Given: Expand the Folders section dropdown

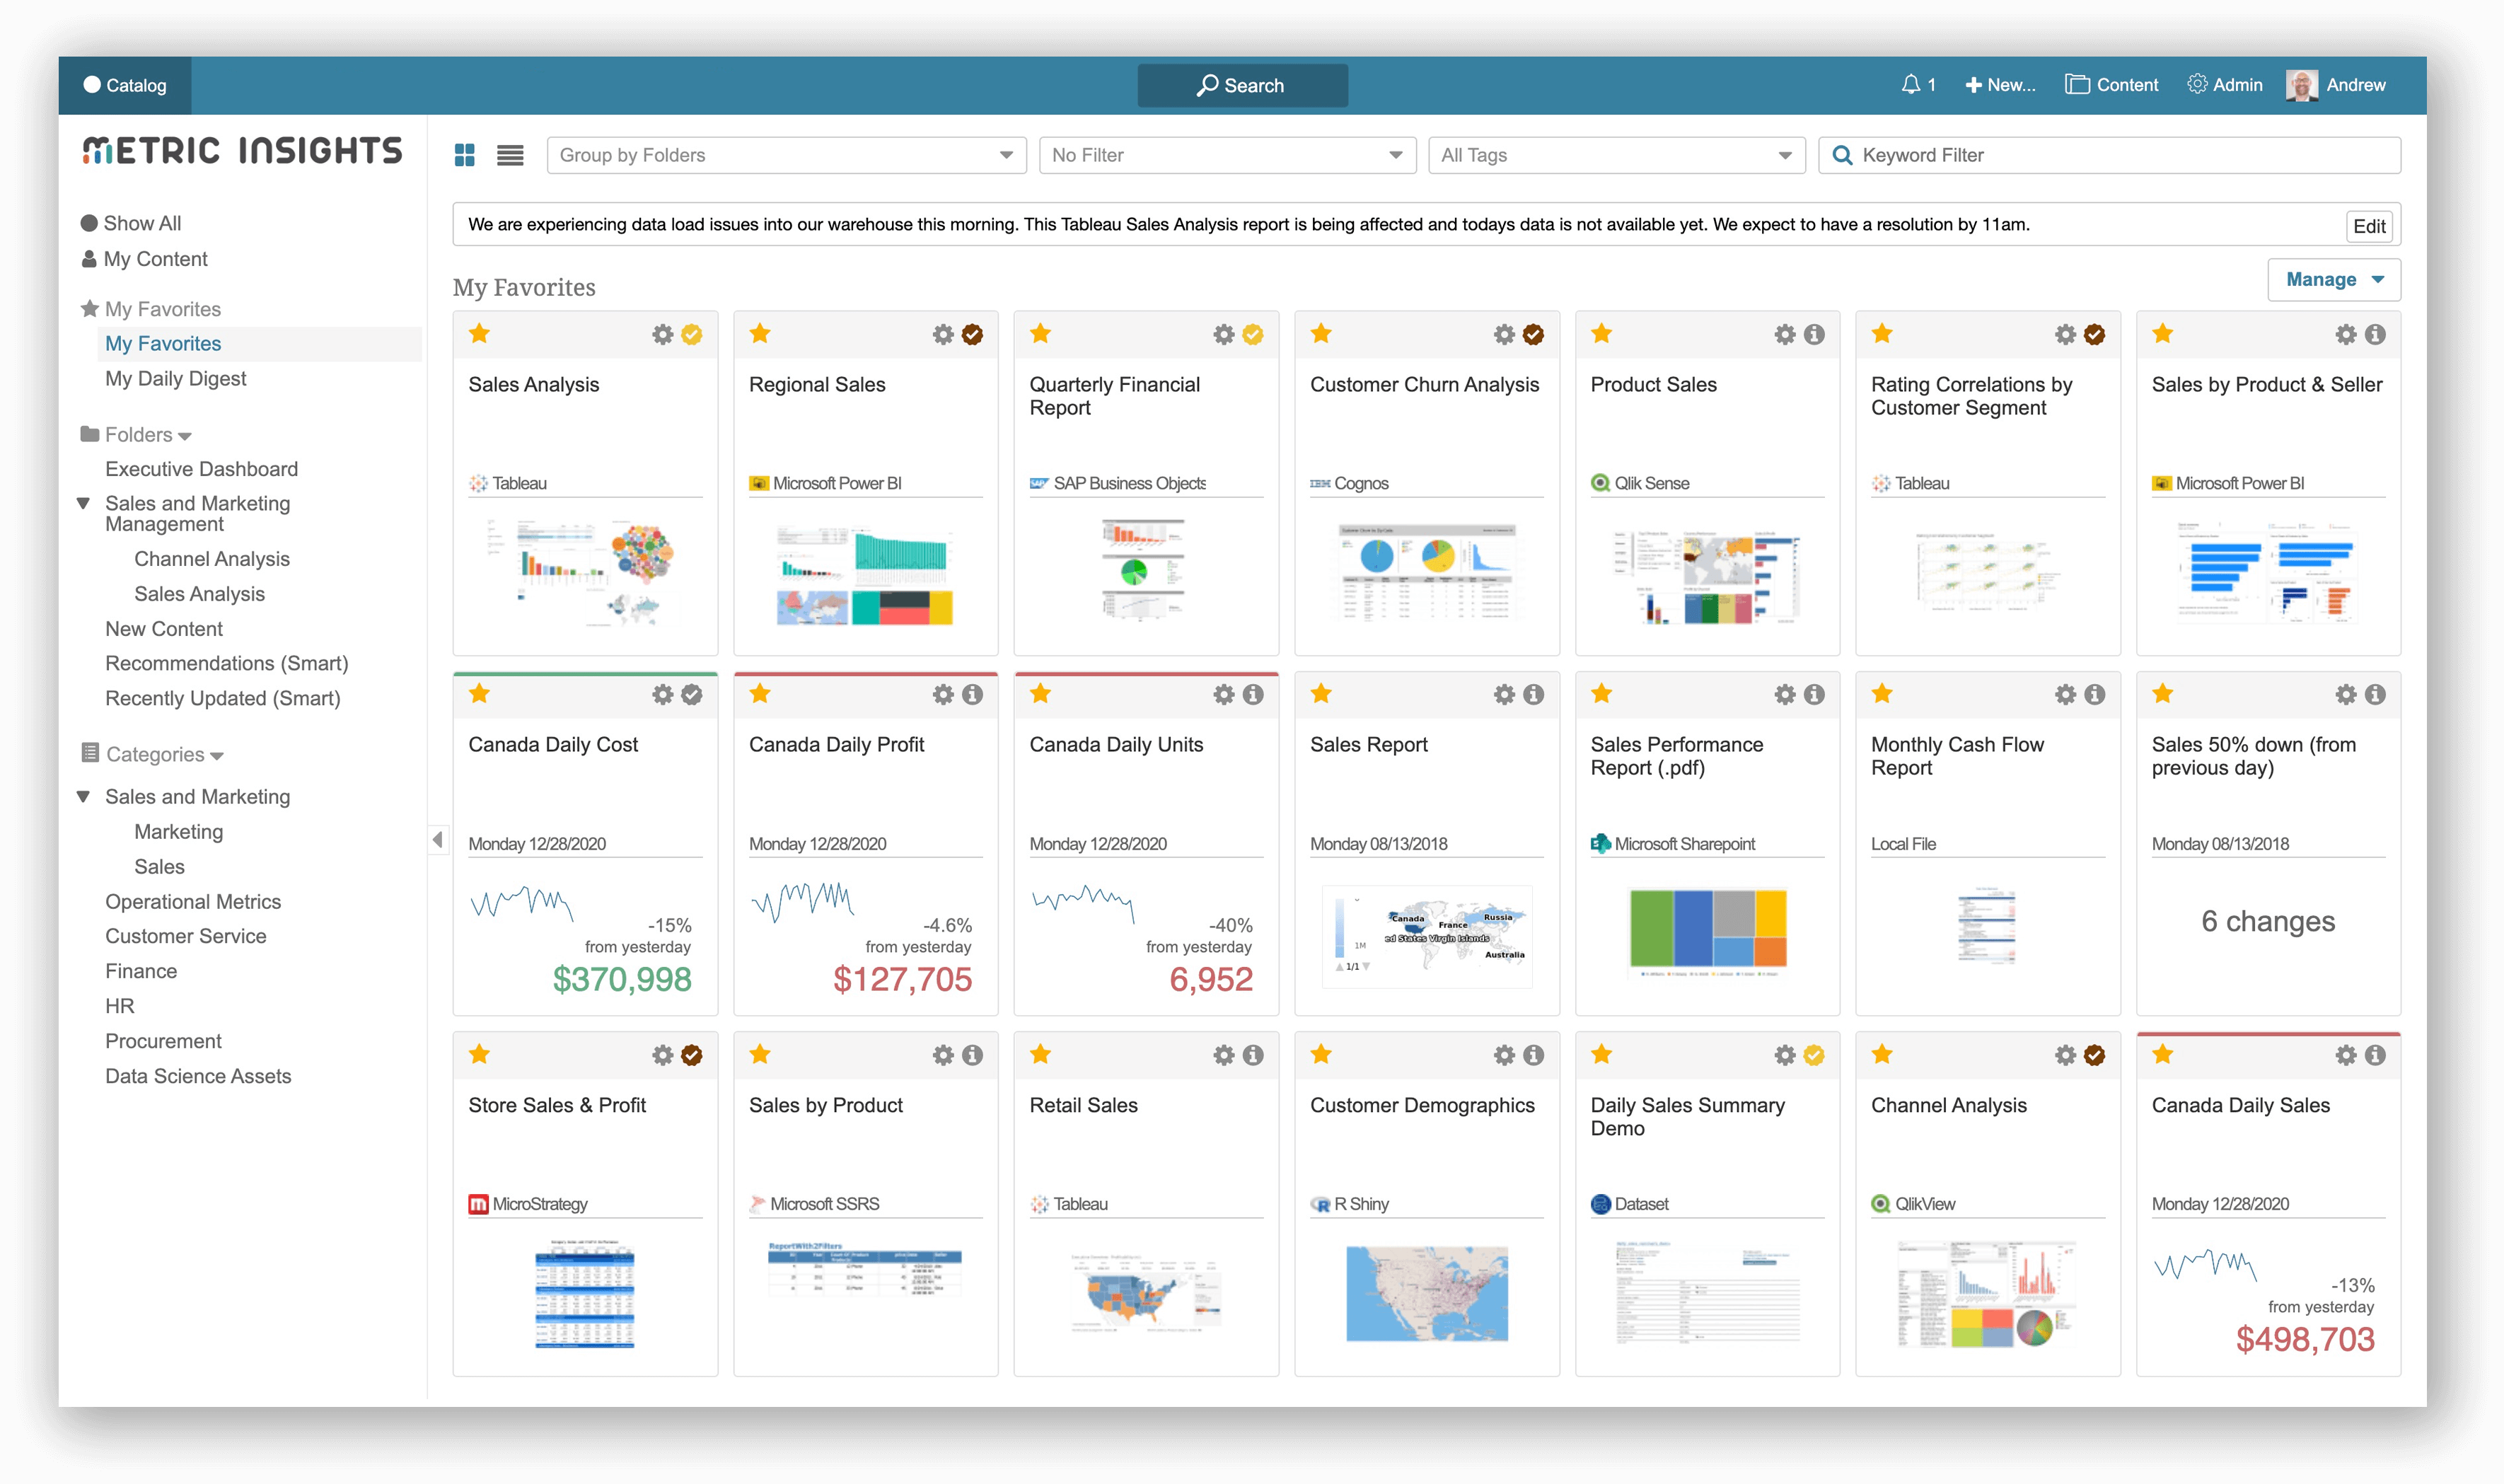Looking at the screenshot, I should coord(184,436).
